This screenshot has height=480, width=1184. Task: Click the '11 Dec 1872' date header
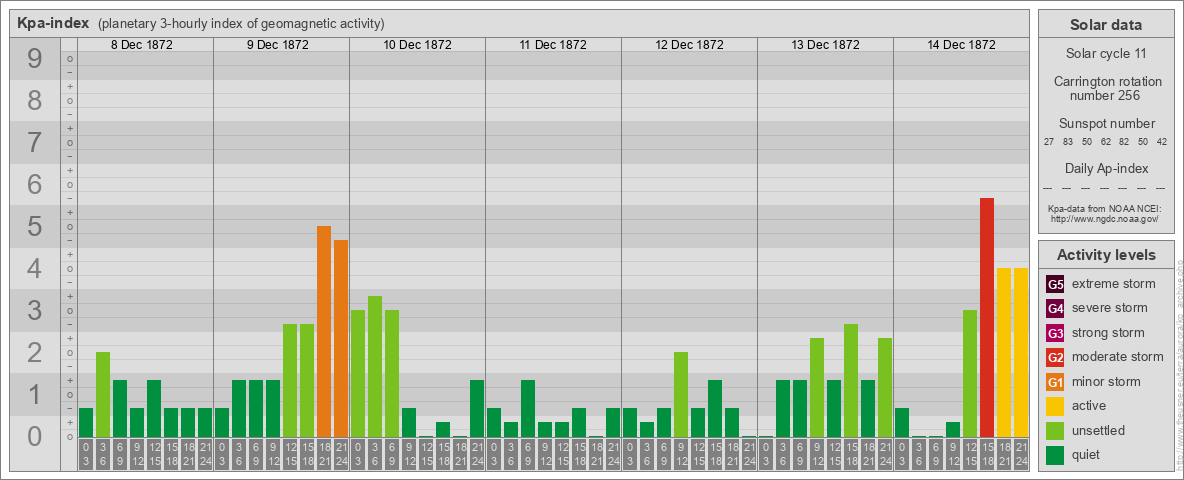tap(553, 45)
